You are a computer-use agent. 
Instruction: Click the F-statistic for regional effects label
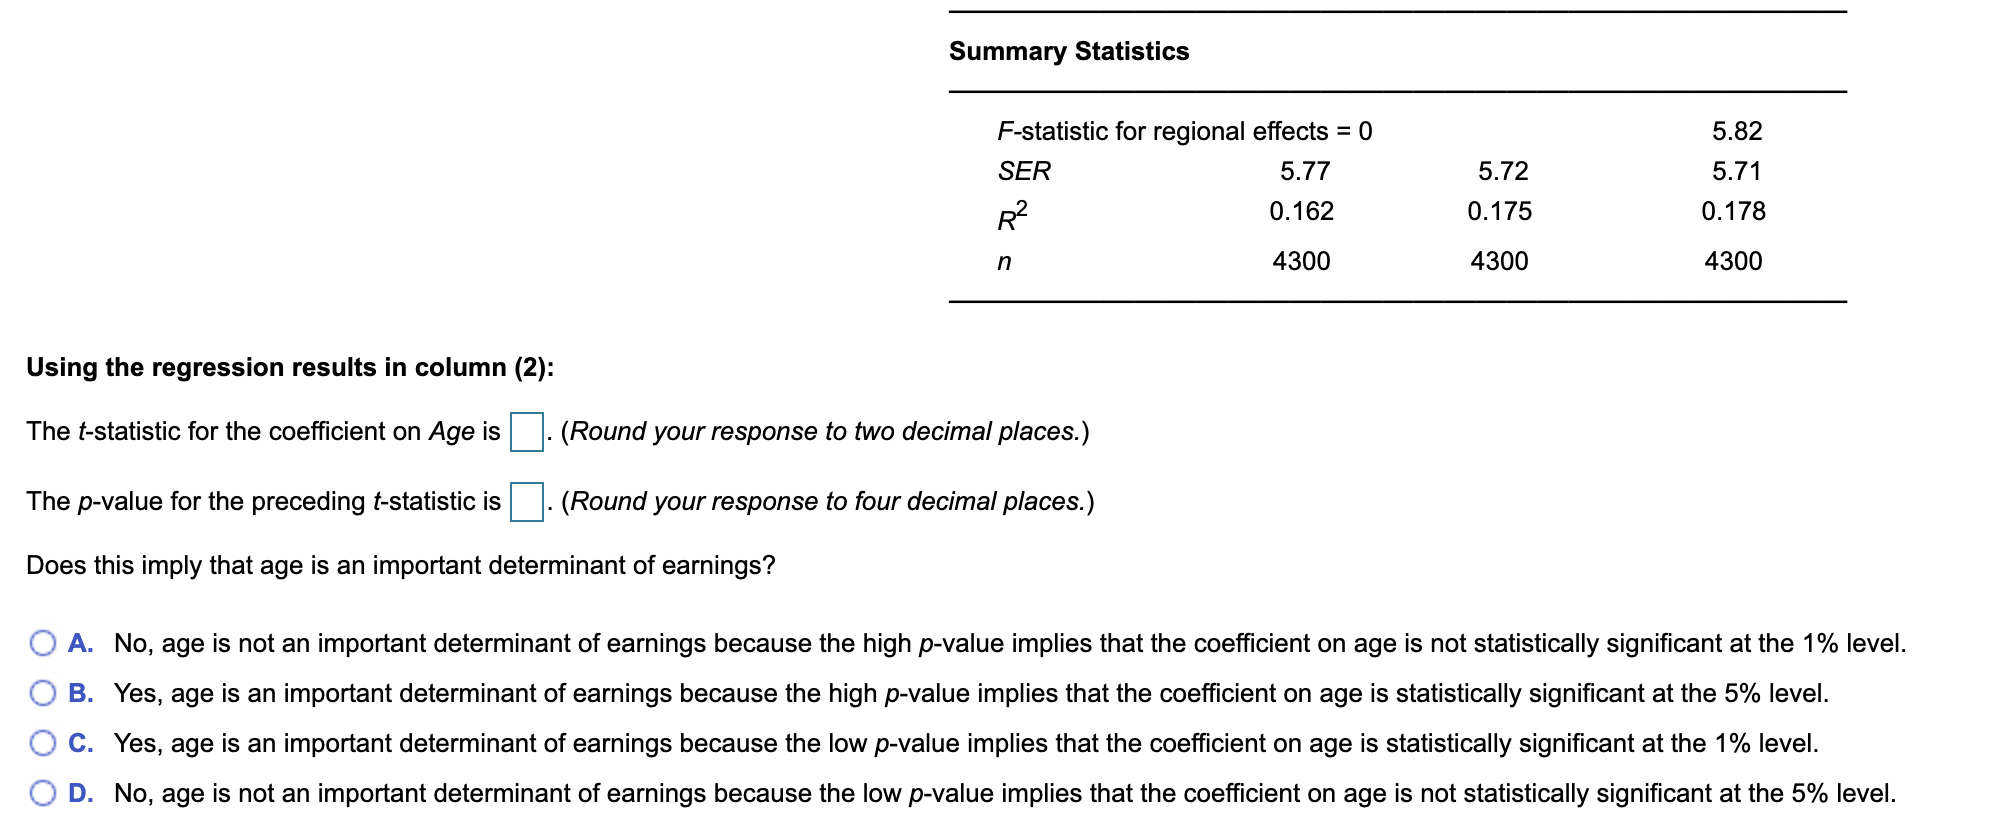[1184, 130]
